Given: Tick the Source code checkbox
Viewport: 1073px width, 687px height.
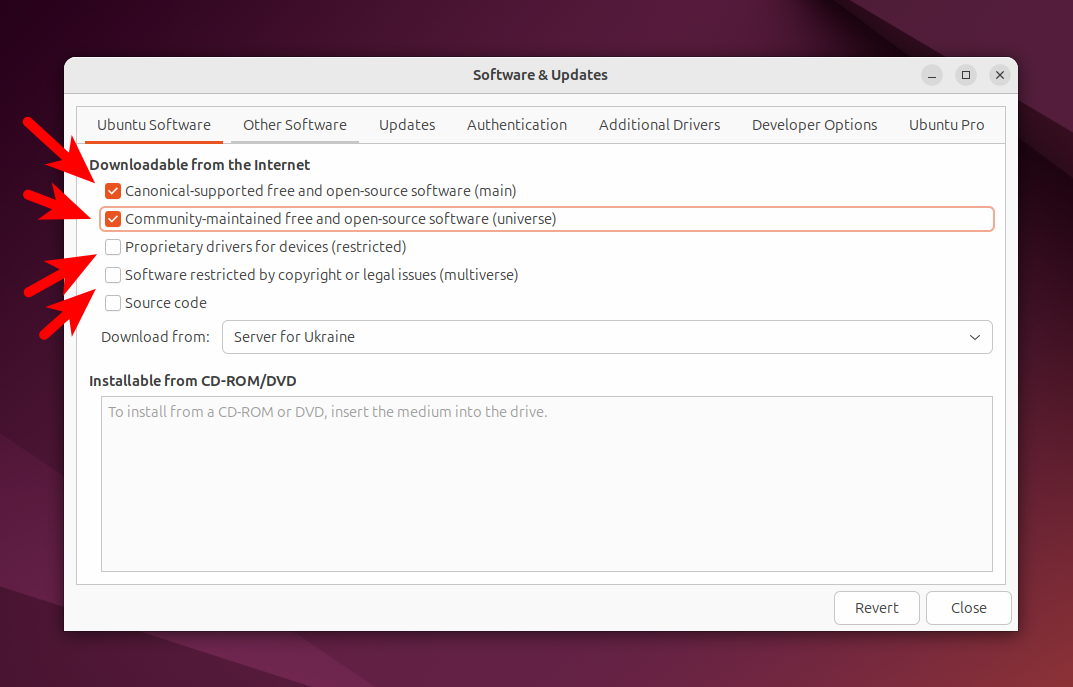Looking at the screenshot, I should pos(113,303).
